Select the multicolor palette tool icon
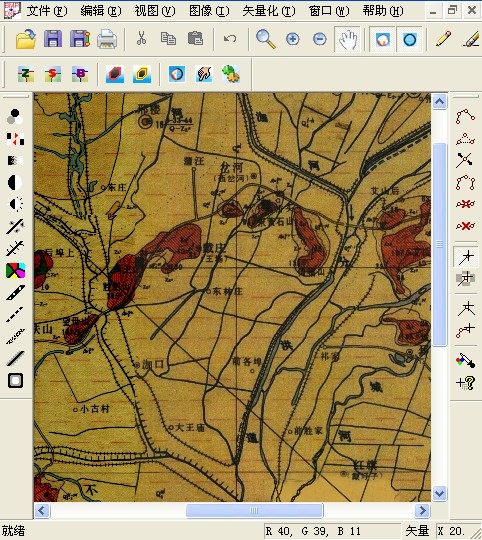This screenshot has height=540, width=482. point(15,270)
